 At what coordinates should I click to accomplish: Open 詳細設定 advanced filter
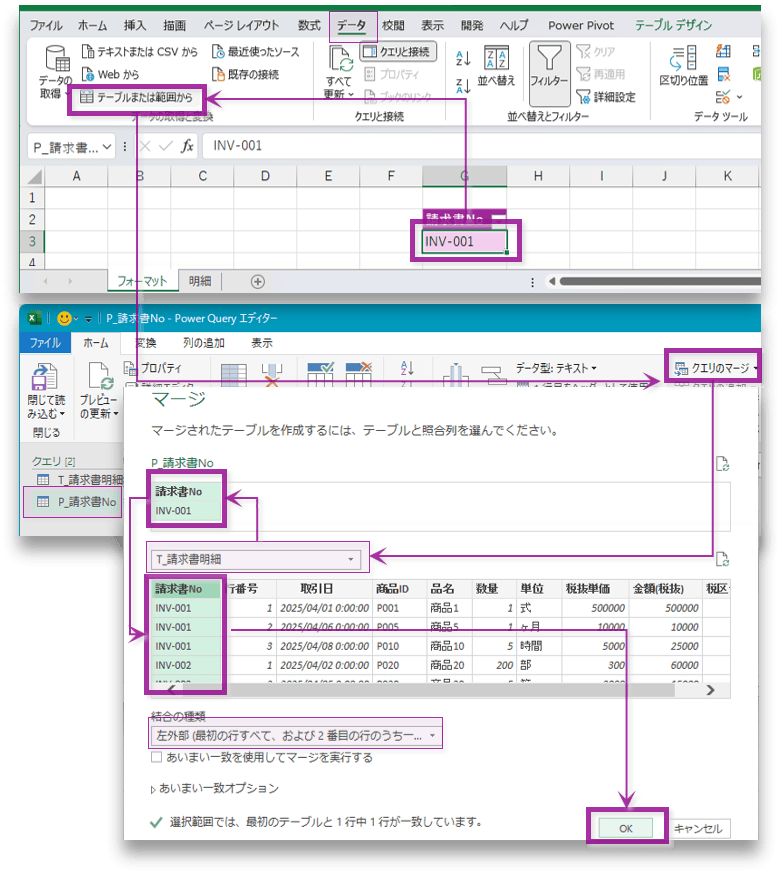pos(606,97)
